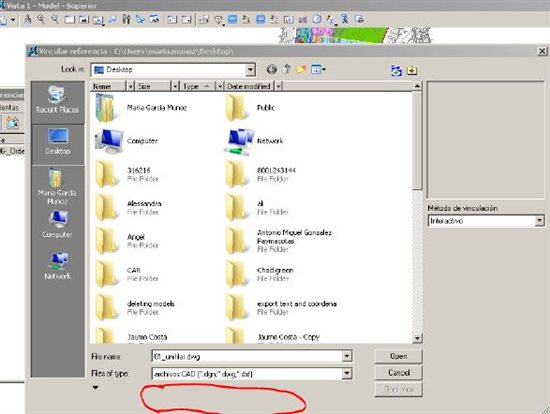Viewport: 550px width, 414px height.
Task: Select the Antonio Miguel Gonzalez folder
Action: [279, 241]
